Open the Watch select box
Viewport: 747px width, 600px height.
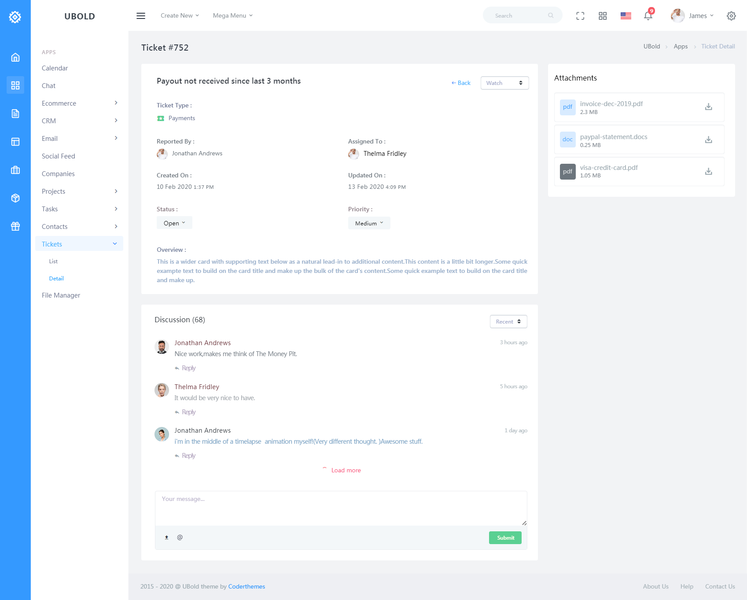(504, 83)
